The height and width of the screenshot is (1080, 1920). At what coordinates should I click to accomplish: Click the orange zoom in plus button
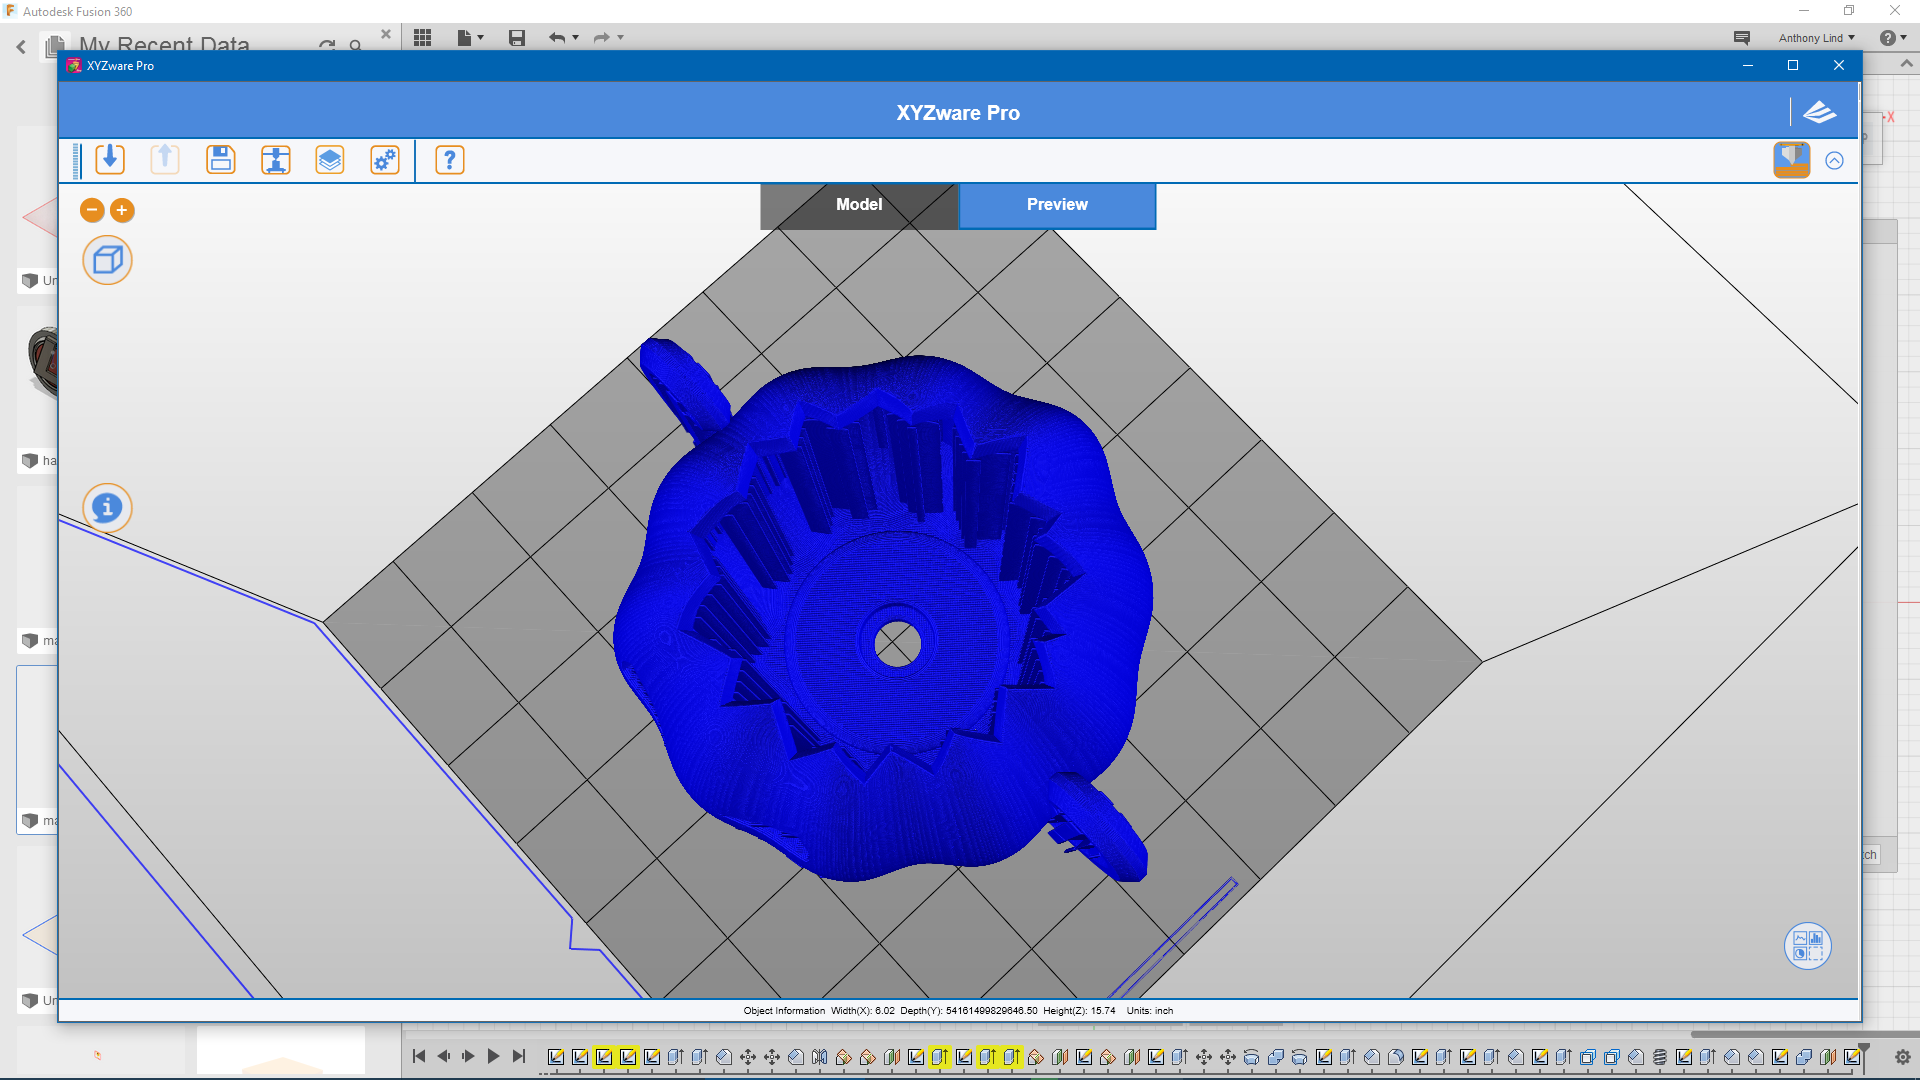pyautogui.click(x=122, y=210)
